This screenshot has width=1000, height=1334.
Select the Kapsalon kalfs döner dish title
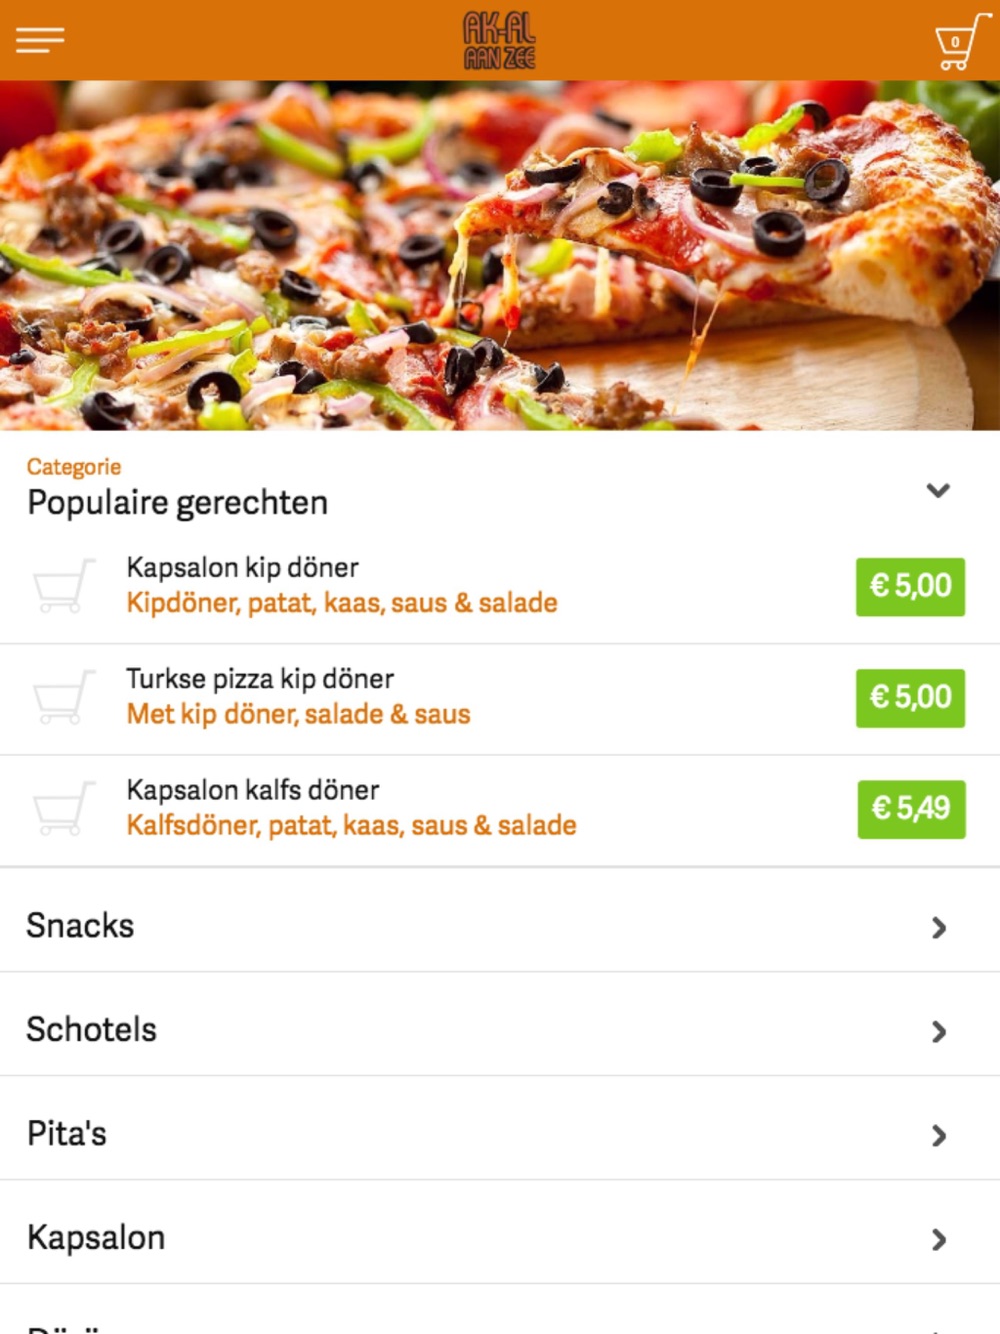pos(253,790)
